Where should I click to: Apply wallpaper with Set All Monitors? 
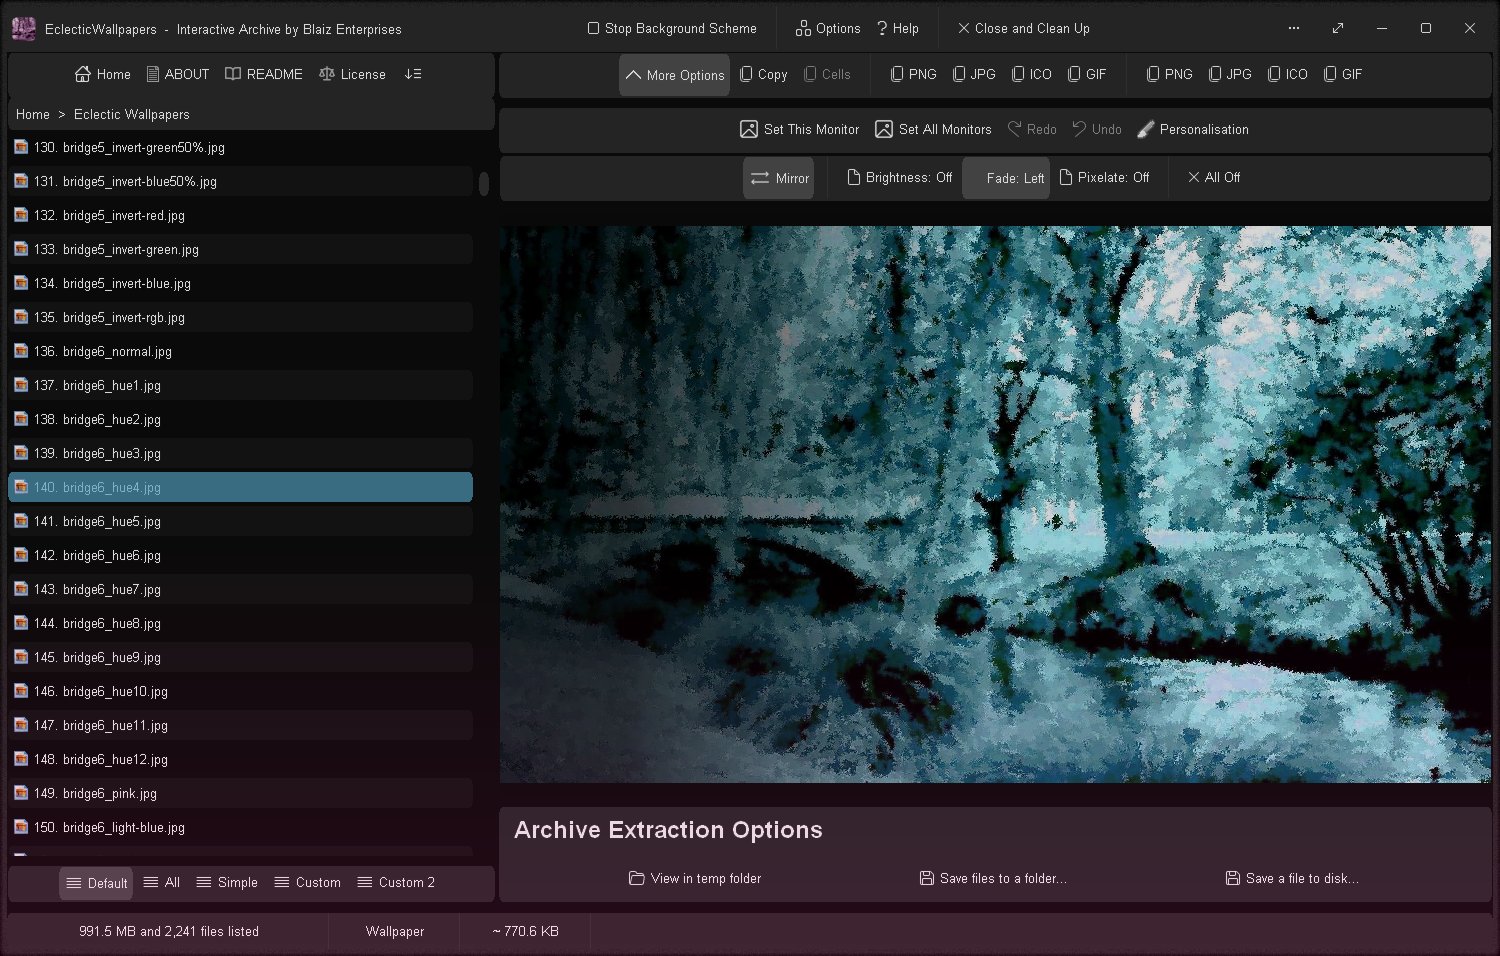pyautogui.click(x=933, y=129)
